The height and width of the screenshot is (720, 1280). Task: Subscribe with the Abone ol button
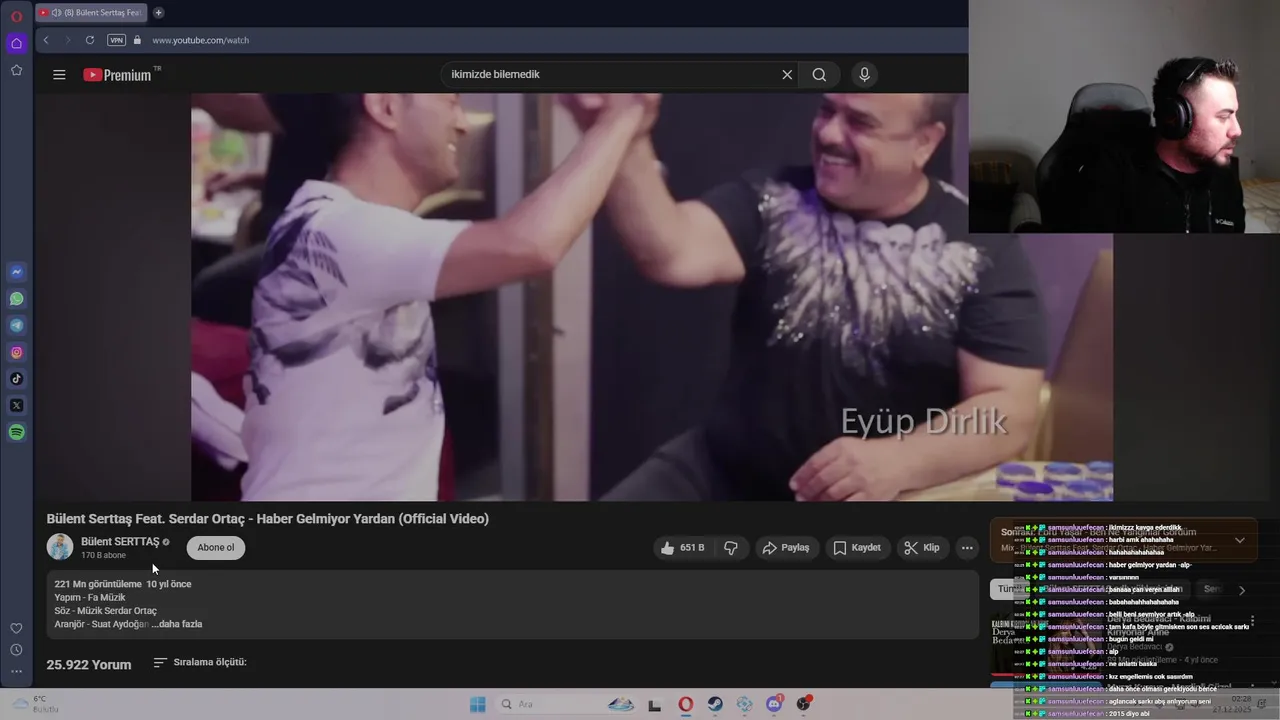(216, 547)
